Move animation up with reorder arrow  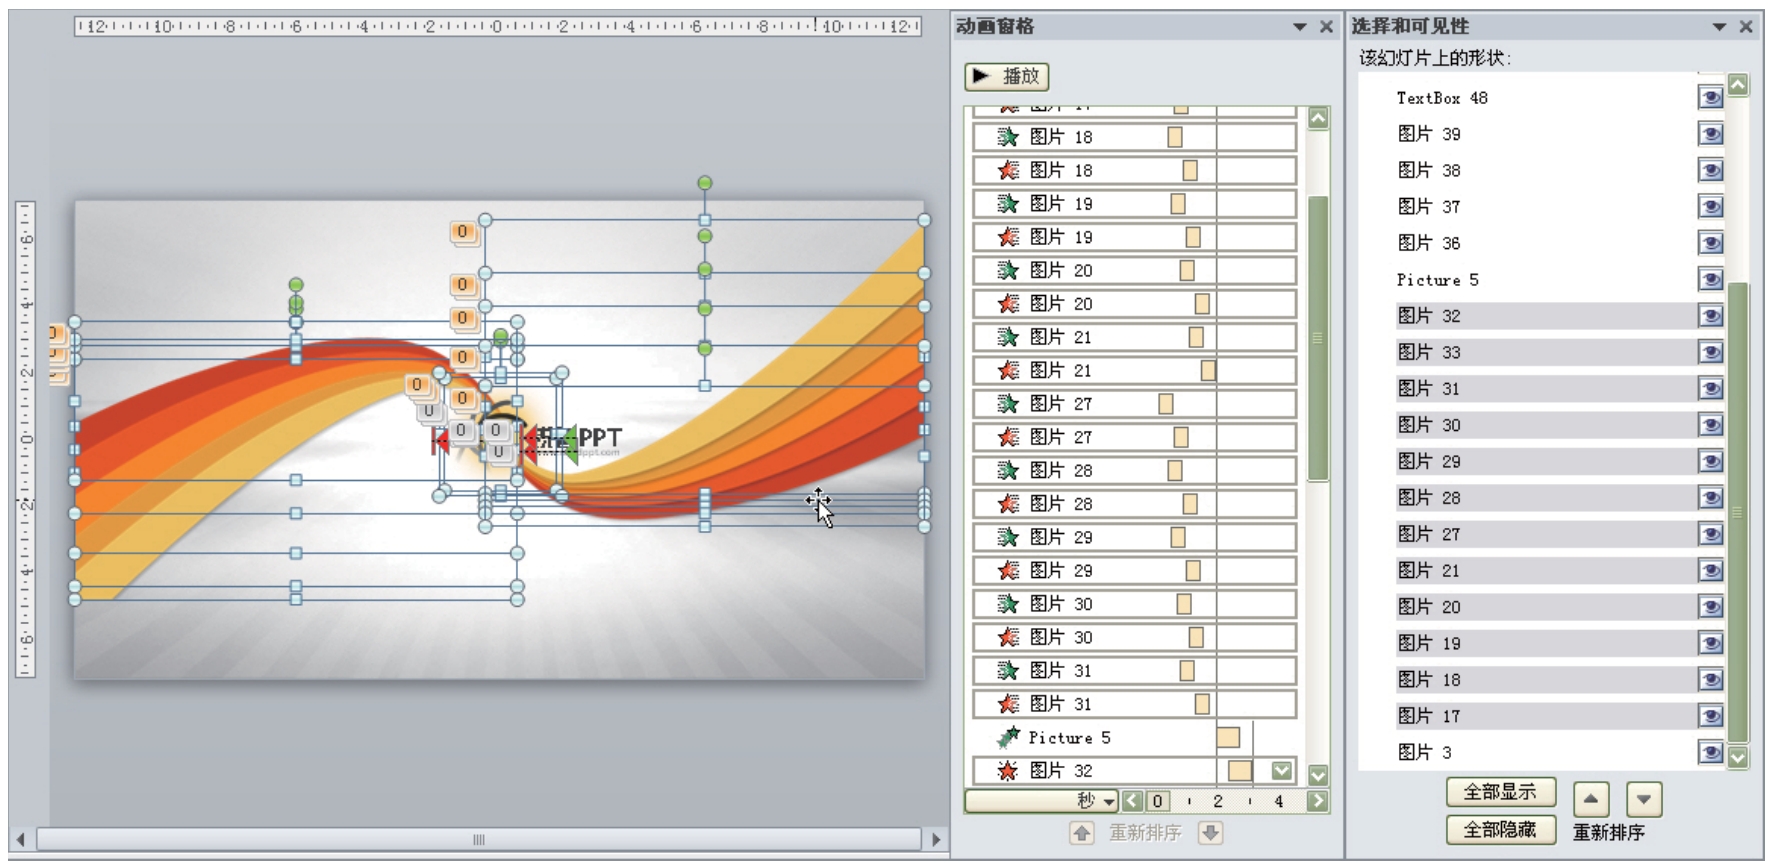[1081, 833]
